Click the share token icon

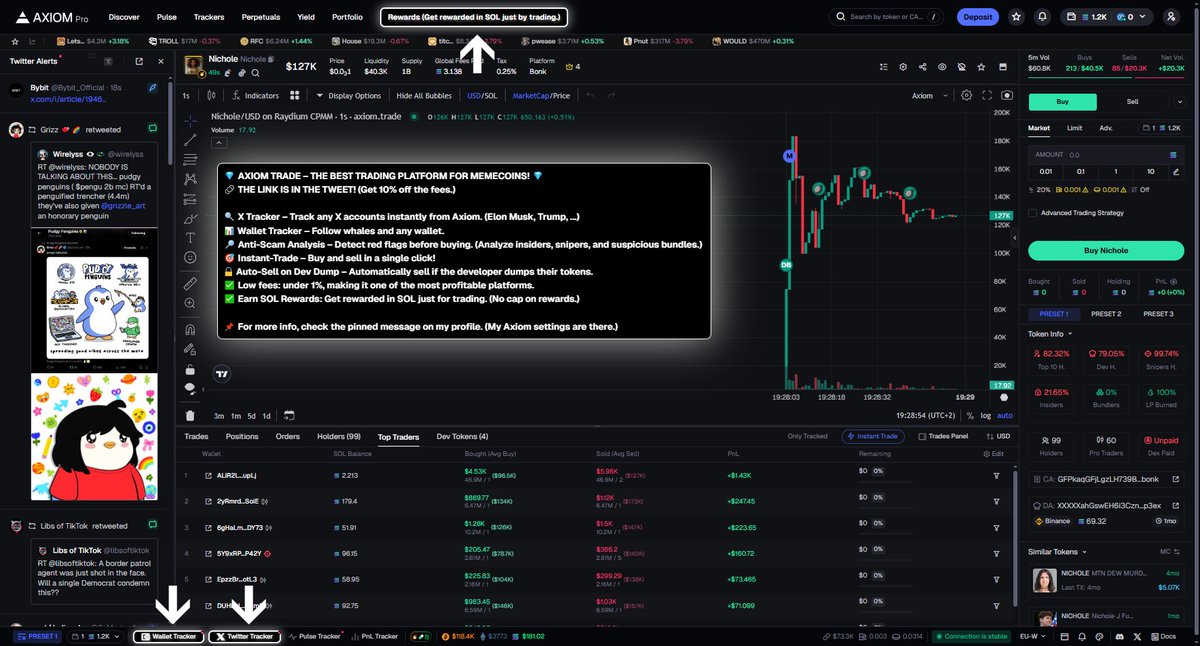pyautogui.click(x=921, y=67)
